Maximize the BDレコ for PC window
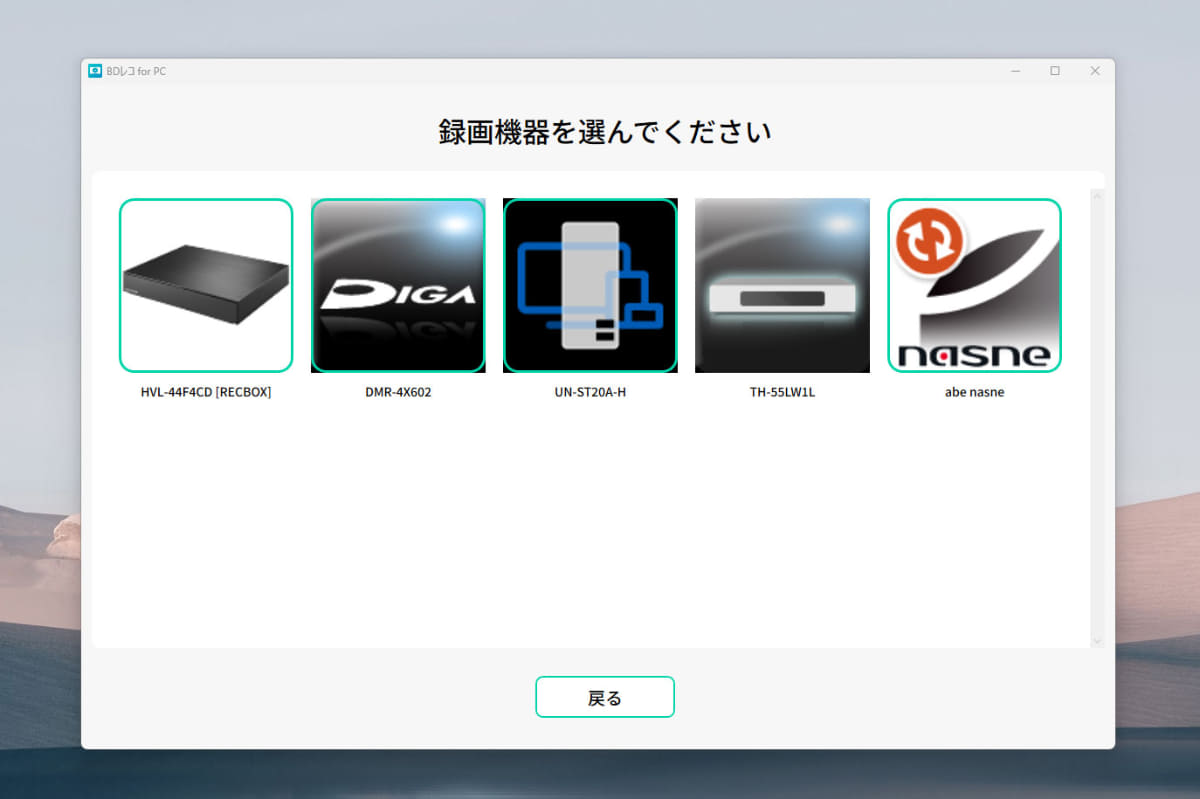 click(x=1054, y=71)
